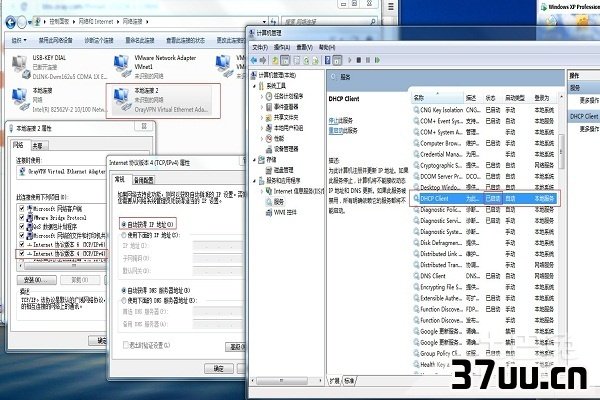Enable 退出时验证设置 checkbox
Image resolution: width=600 pixels, height=400 pixels.
tap(126, 345)
